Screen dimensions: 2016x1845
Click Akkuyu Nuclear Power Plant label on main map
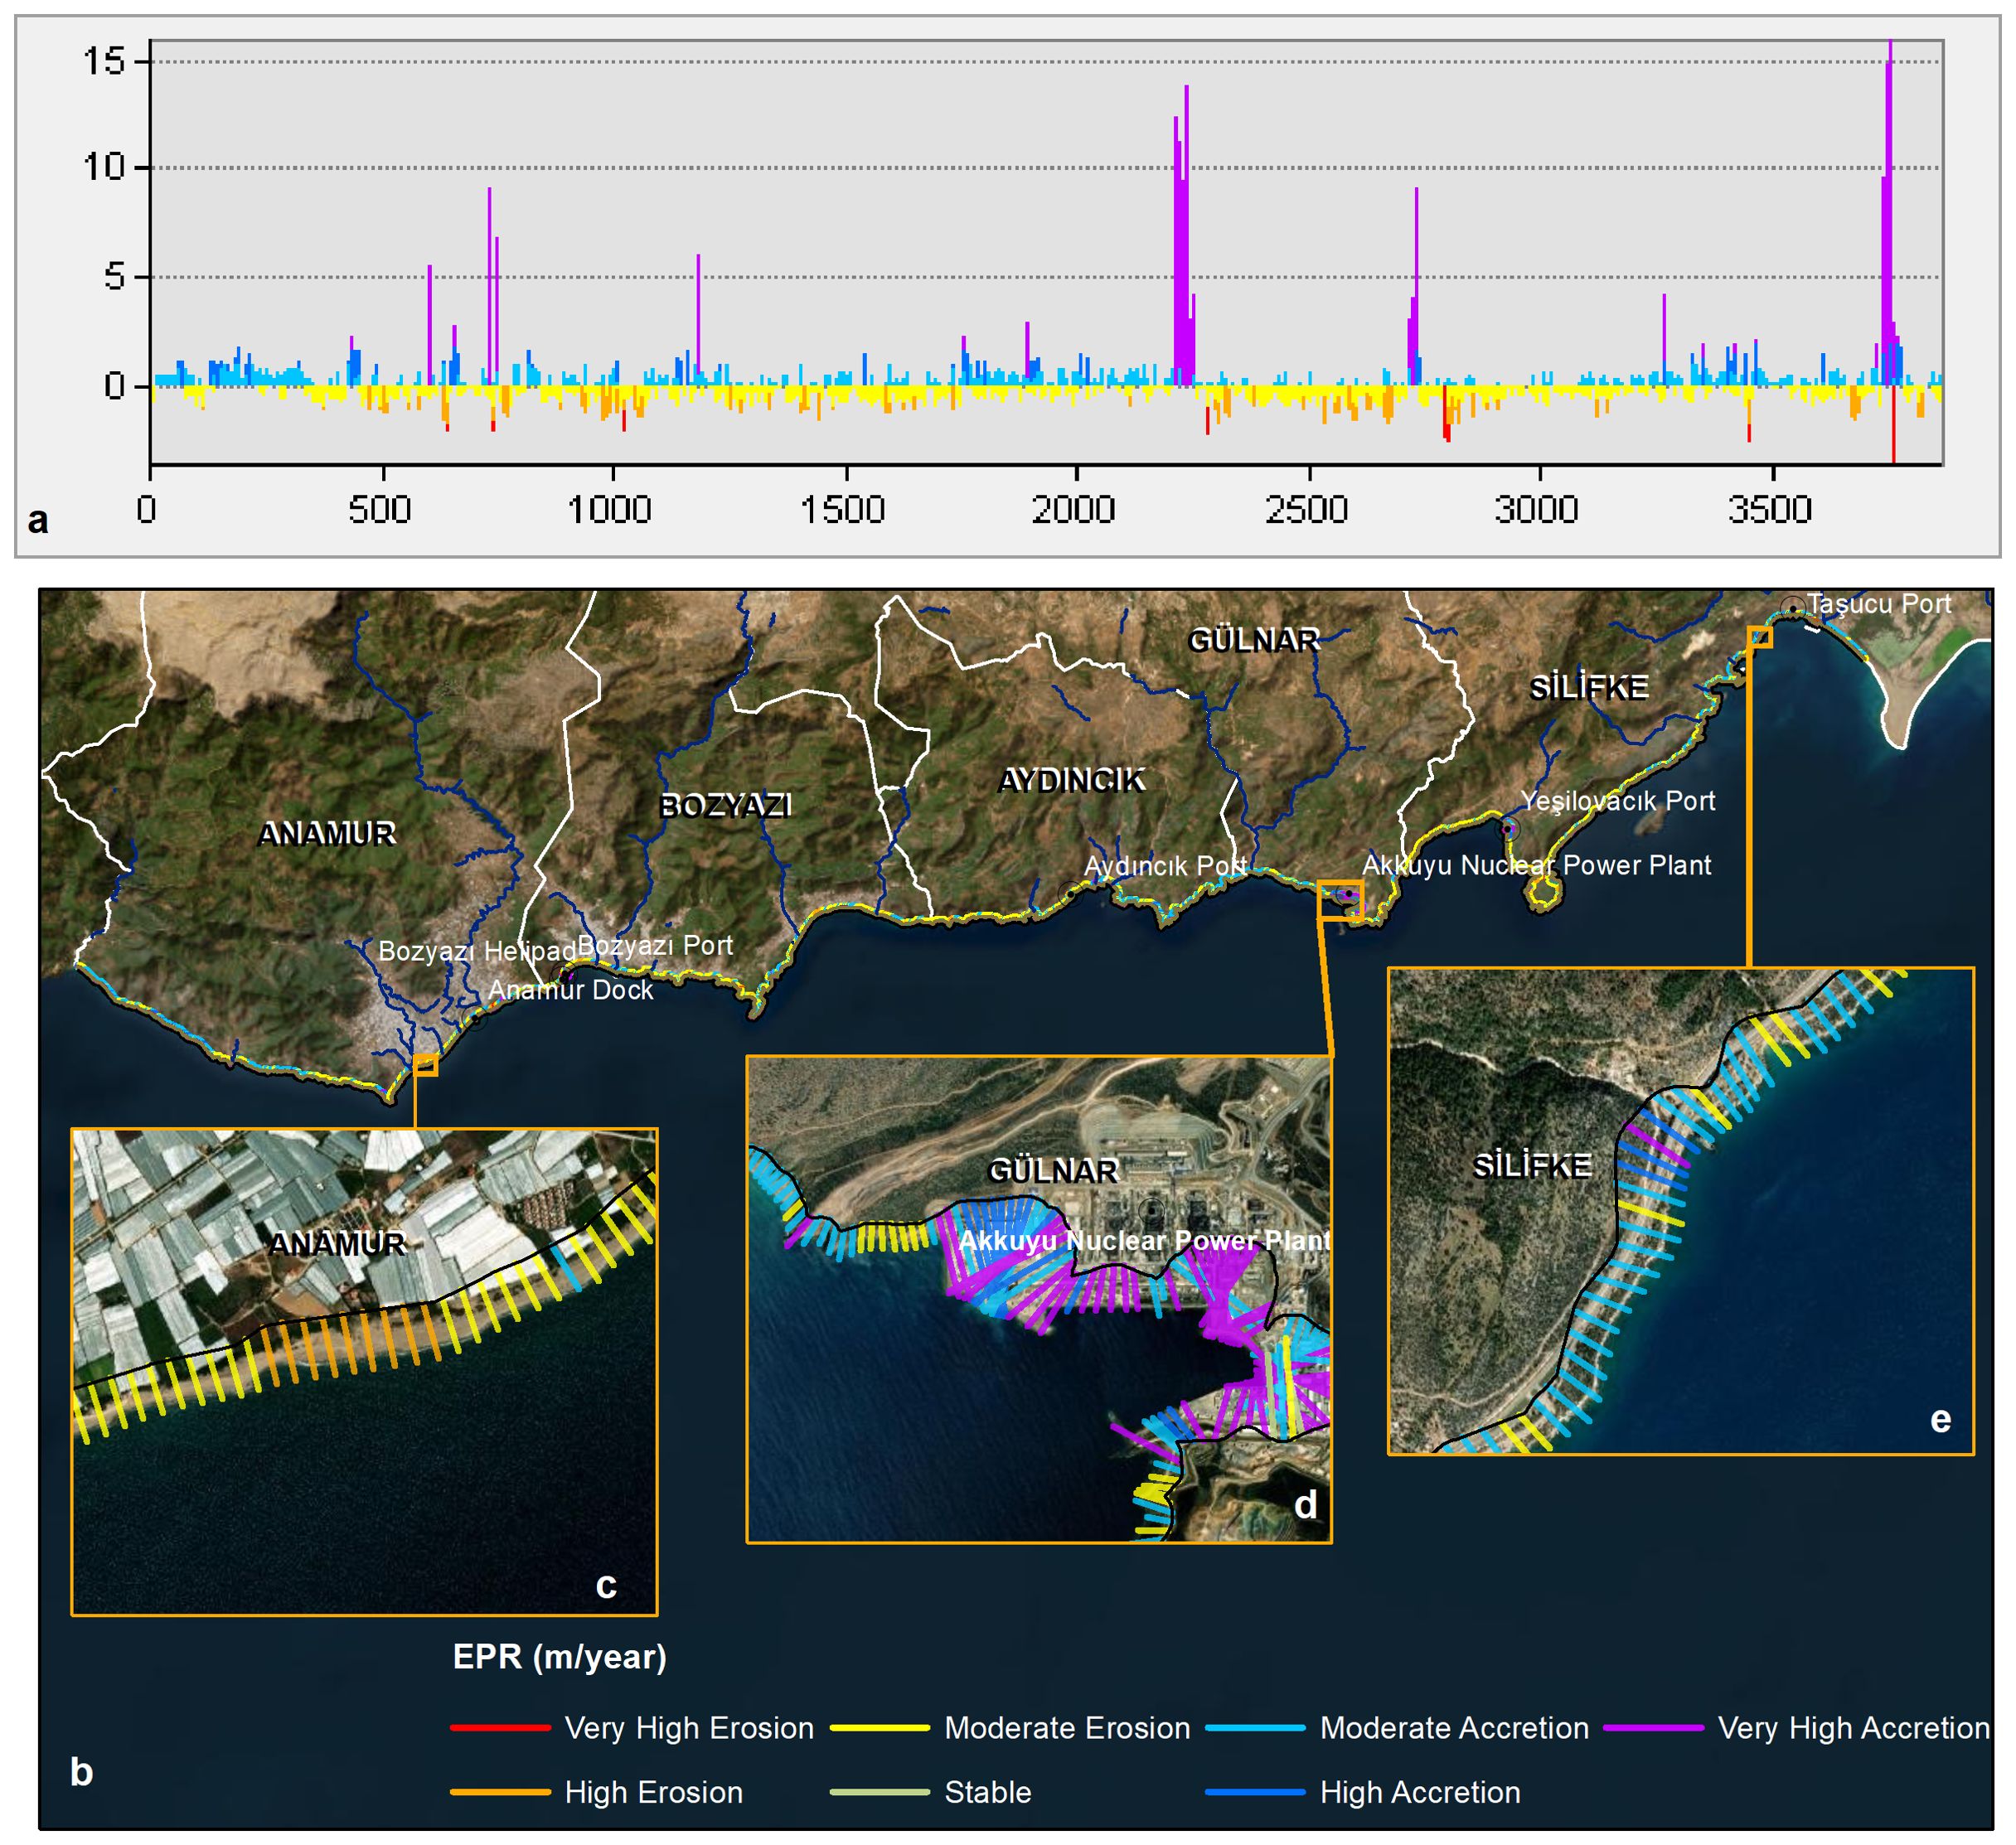pos(1536,865)
